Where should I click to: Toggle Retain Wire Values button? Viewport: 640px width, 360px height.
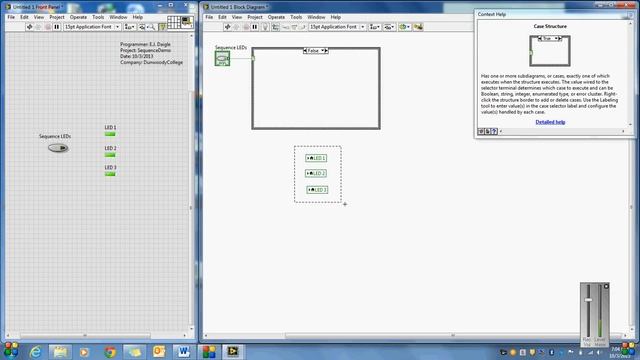(x=276, y=27)
